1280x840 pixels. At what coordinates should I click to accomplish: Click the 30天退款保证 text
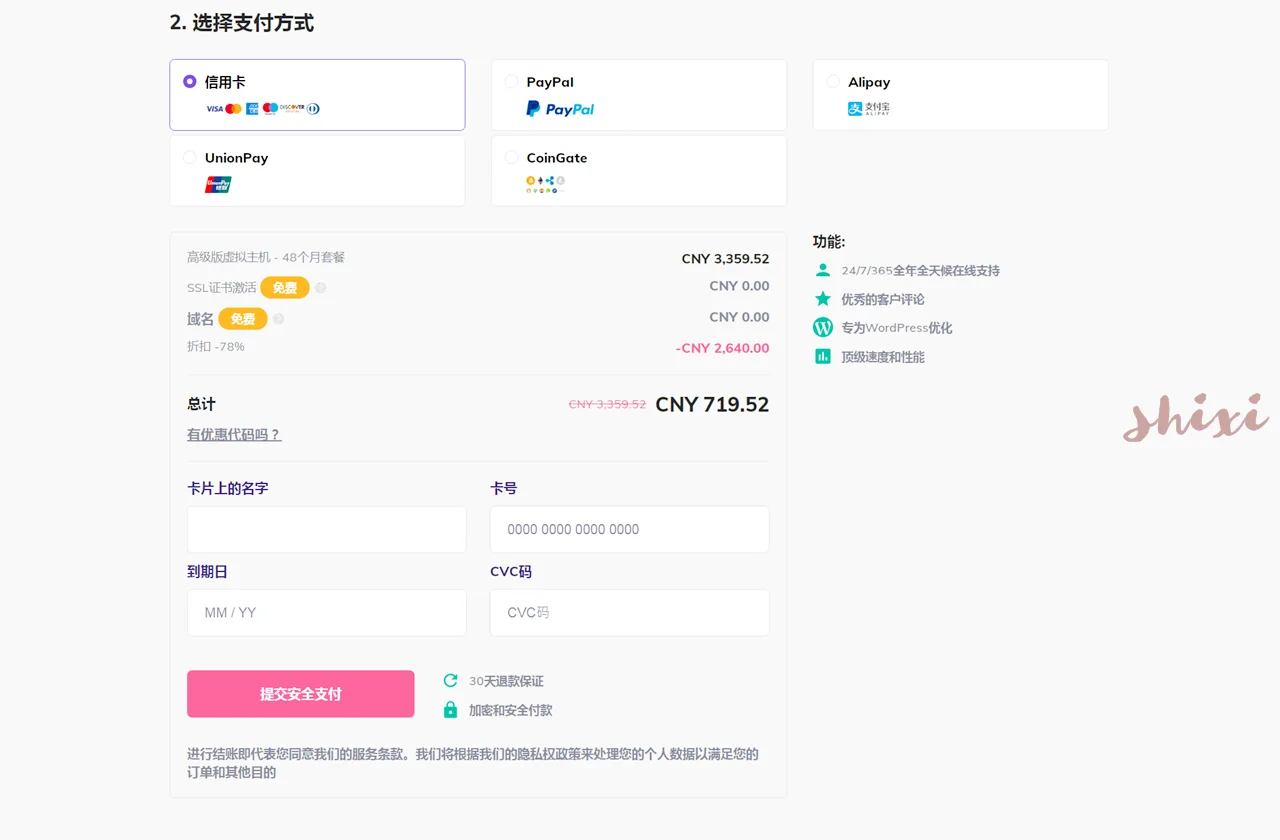pyautogui.click(x=506, y=681)
